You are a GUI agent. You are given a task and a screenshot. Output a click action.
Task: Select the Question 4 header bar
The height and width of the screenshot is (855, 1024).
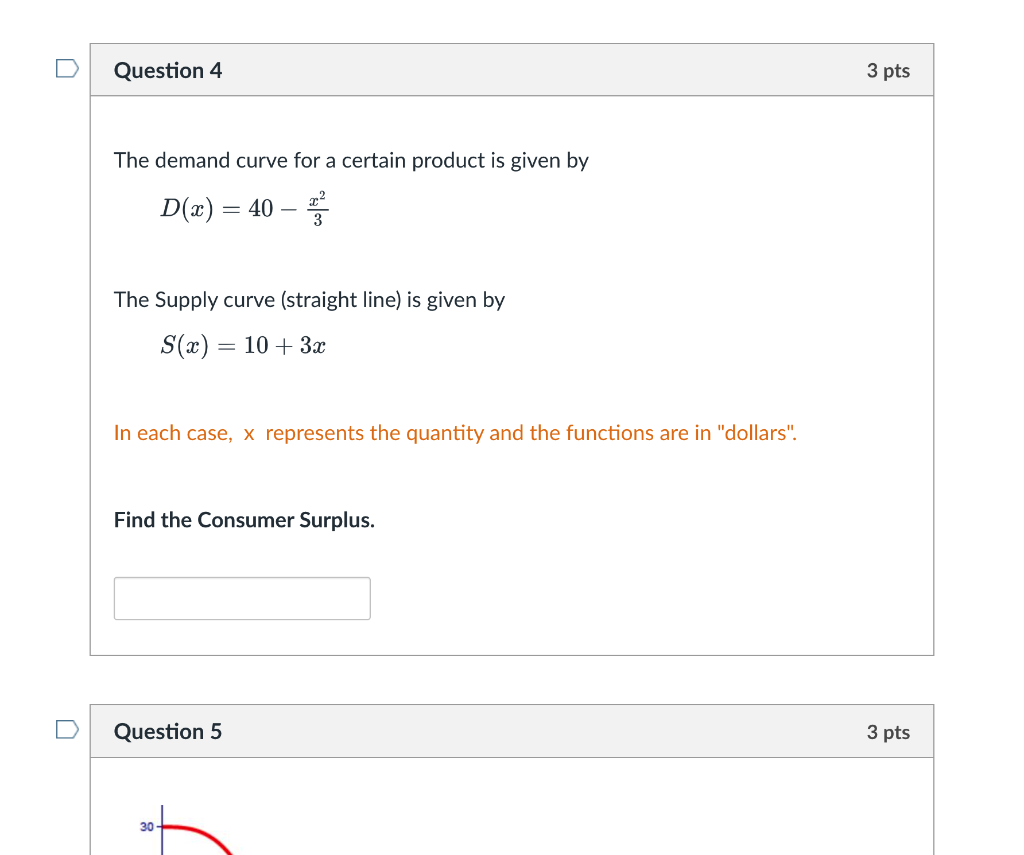(511, 69)
